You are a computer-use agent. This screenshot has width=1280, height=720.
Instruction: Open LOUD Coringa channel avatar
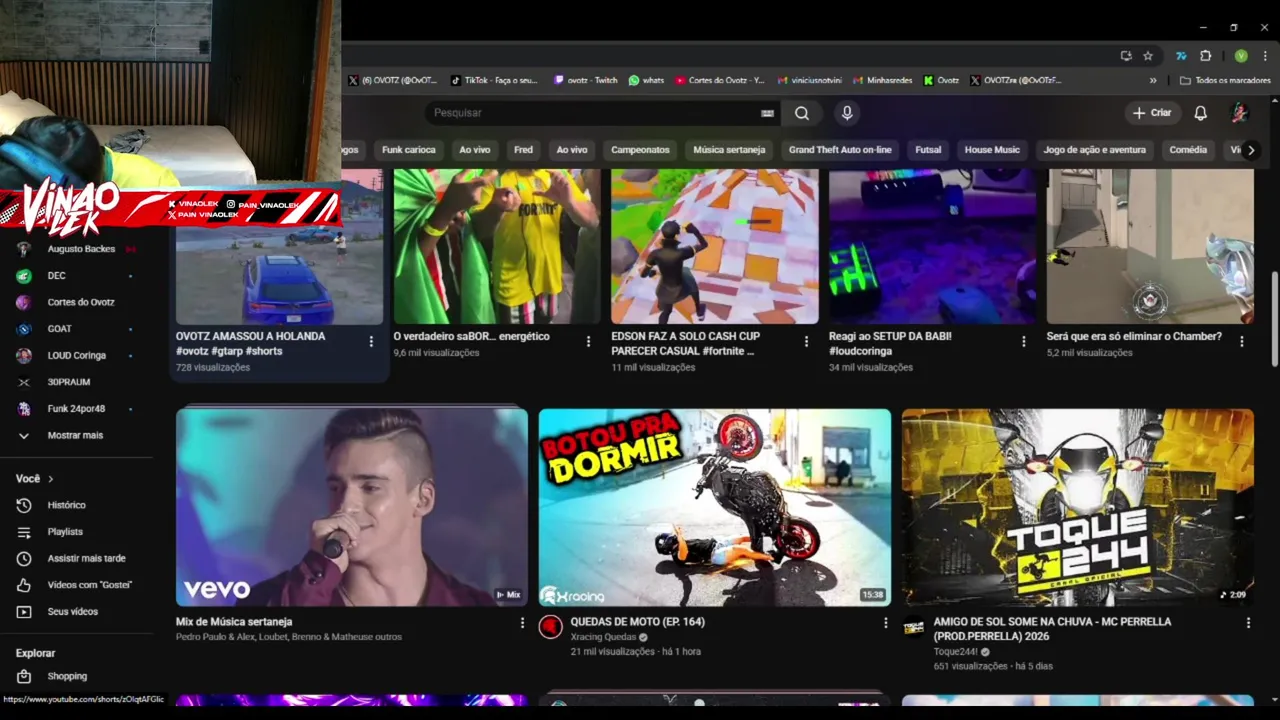click(24, 355)
